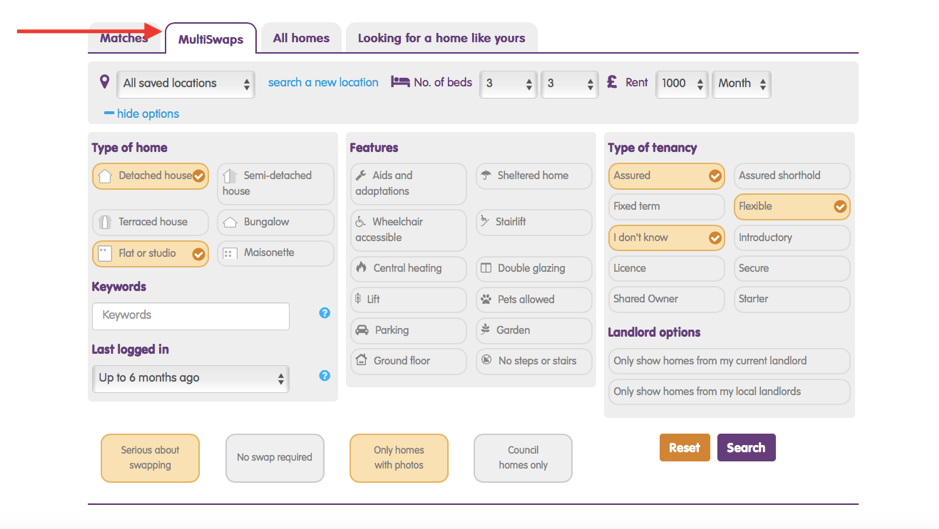Click the orange Reset button
This screenshot has width=939, height=529.
pos(684,448)
